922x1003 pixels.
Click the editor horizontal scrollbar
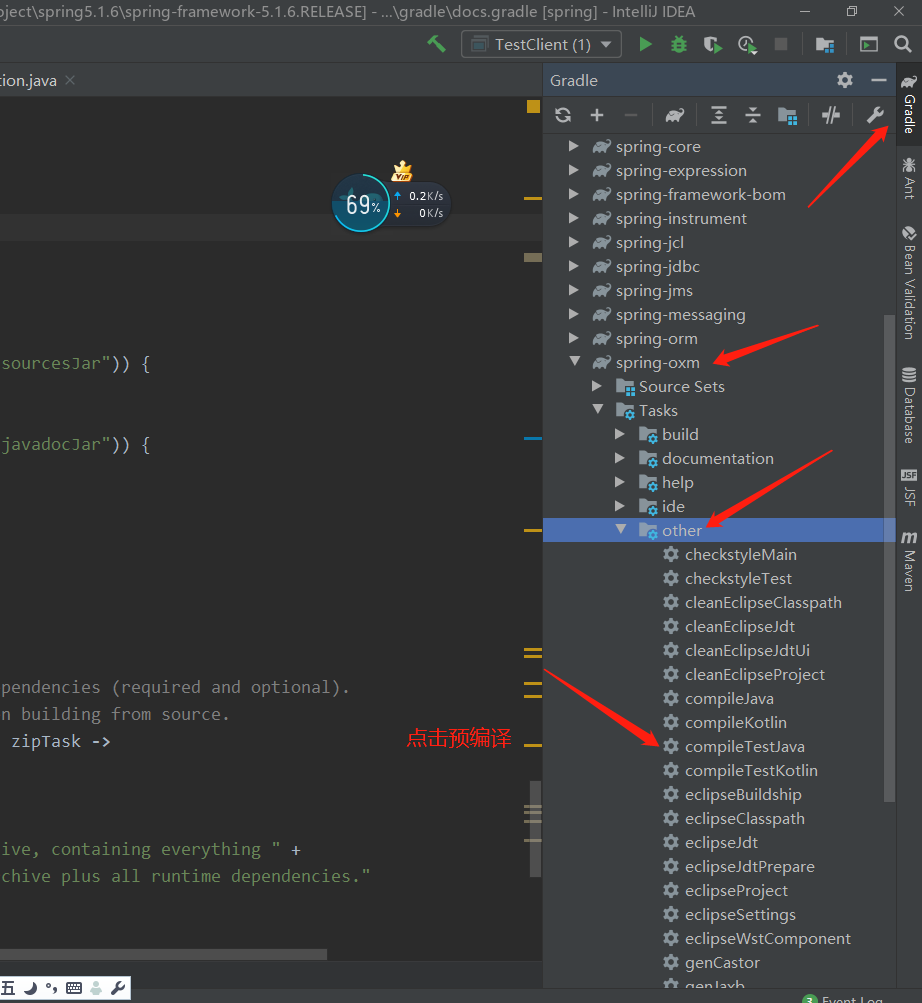[163, 954]
